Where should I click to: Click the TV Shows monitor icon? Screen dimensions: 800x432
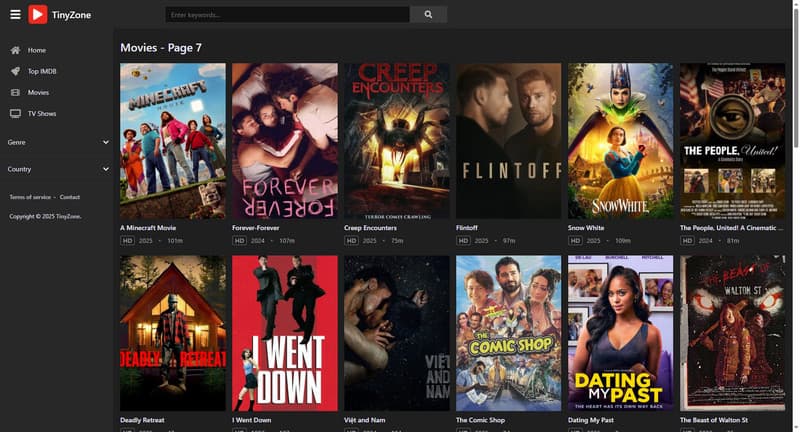pos(15,114)
